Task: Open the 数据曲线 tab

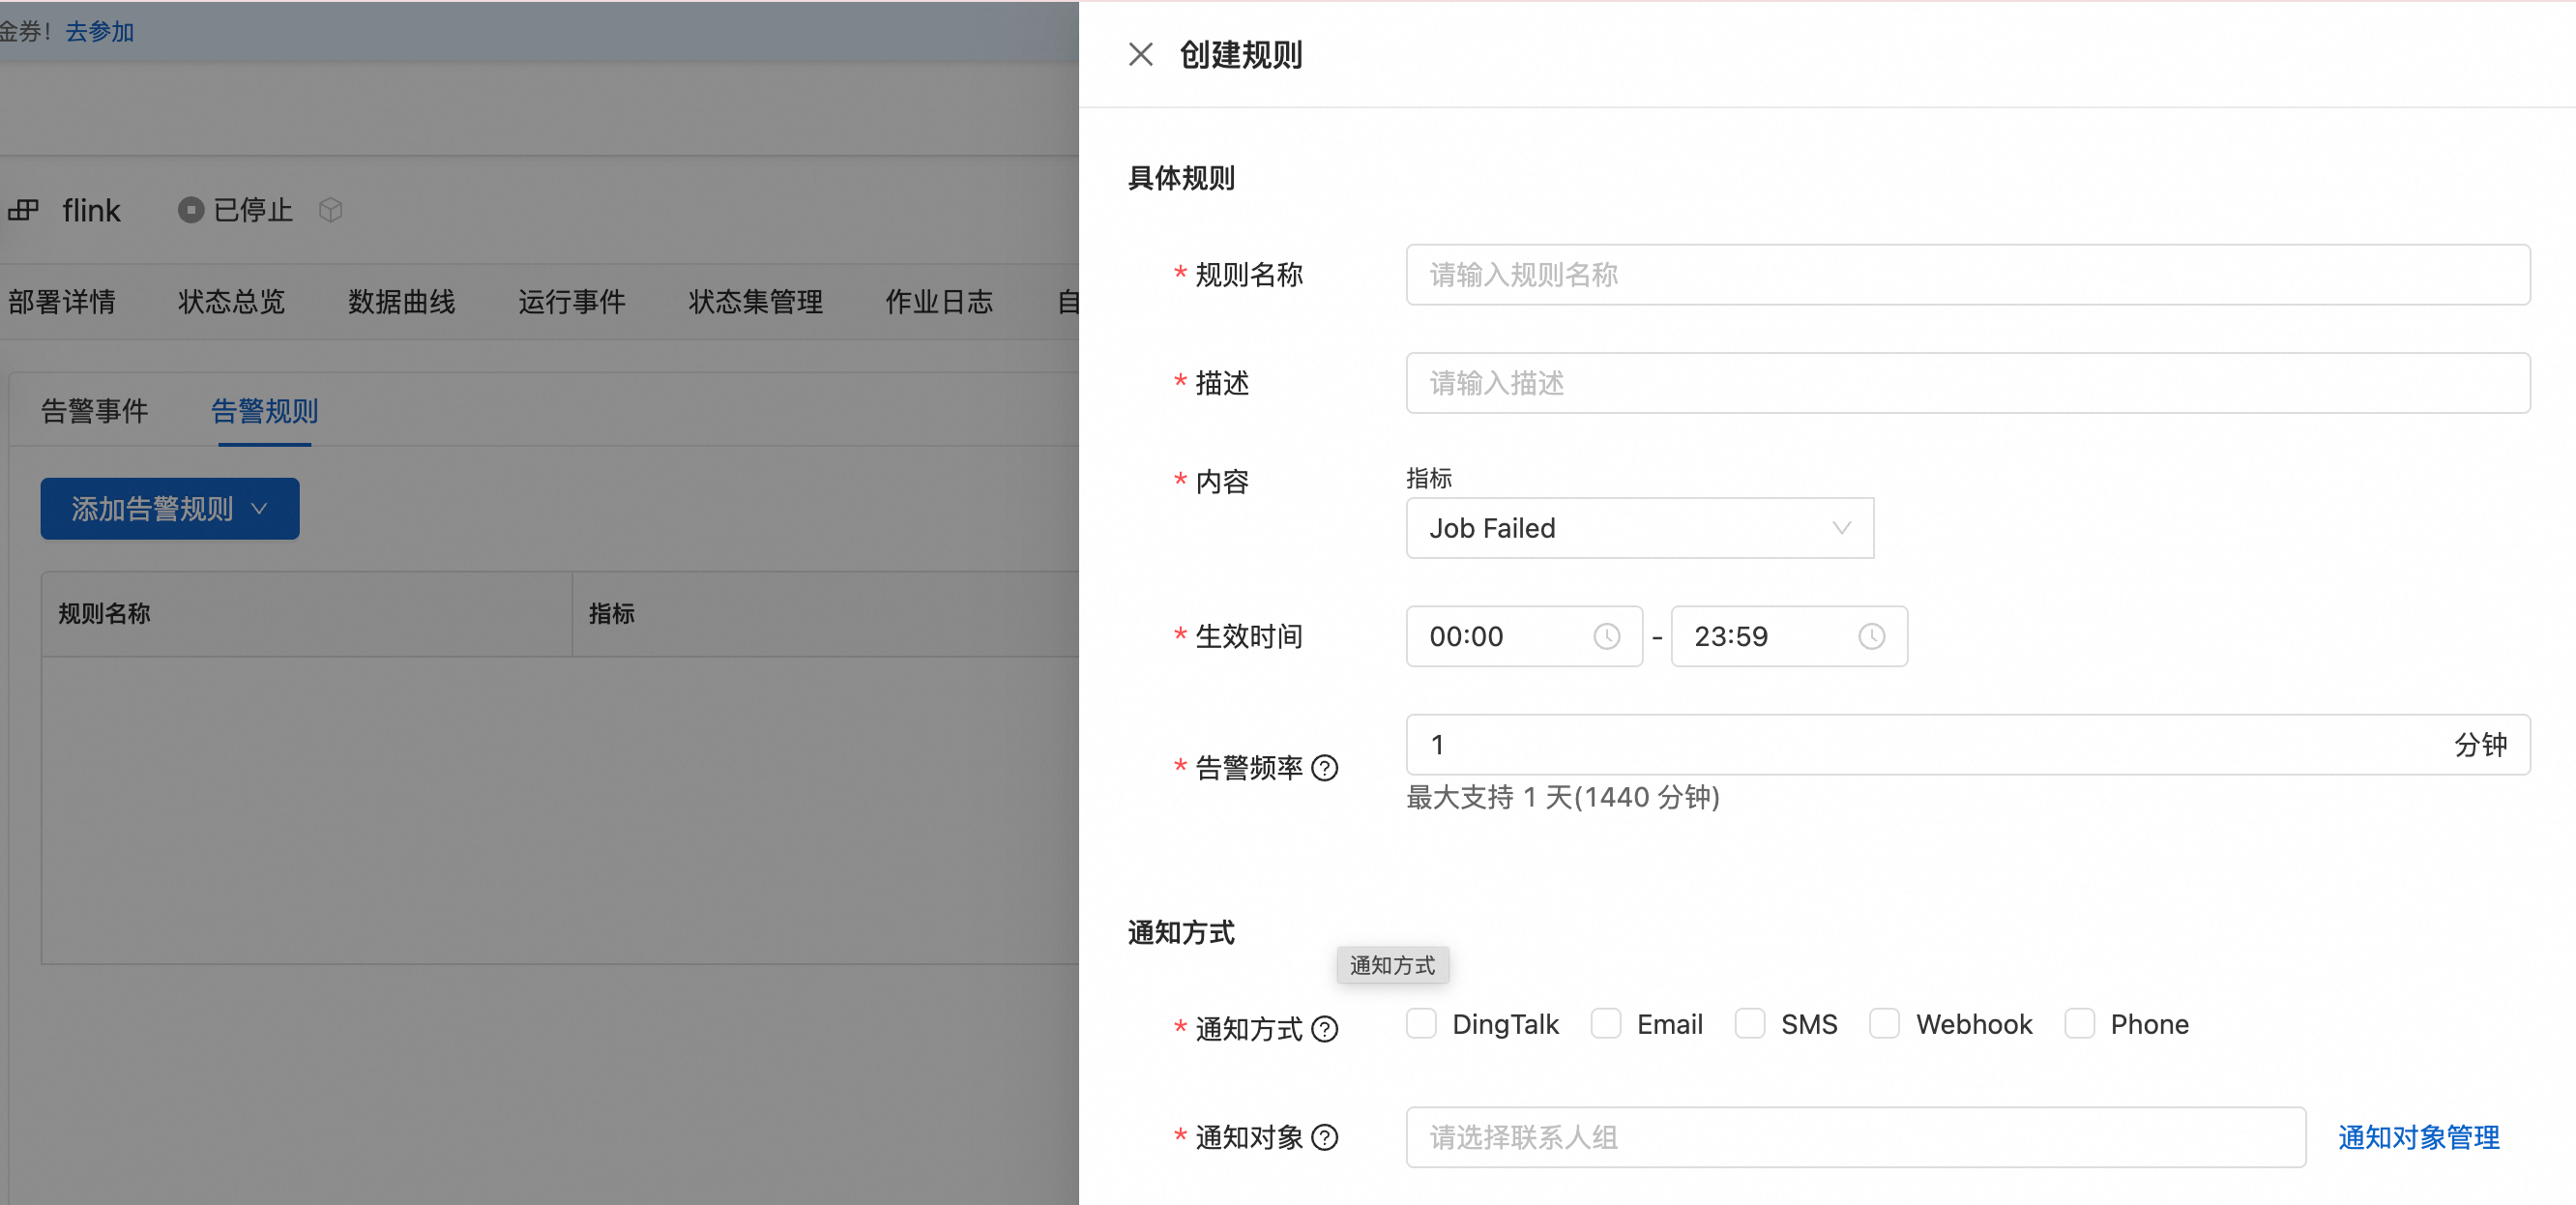Action: 401,302
